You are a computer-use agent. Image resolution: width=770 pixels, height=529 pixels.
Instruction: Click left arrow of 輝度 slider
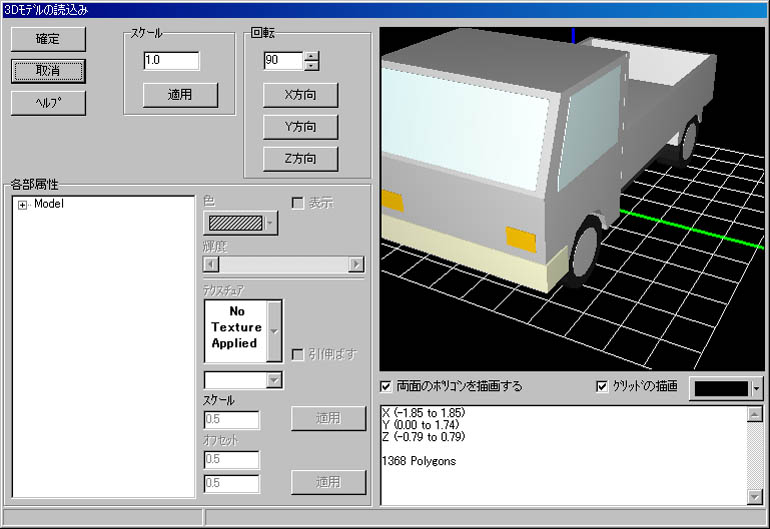211,264
